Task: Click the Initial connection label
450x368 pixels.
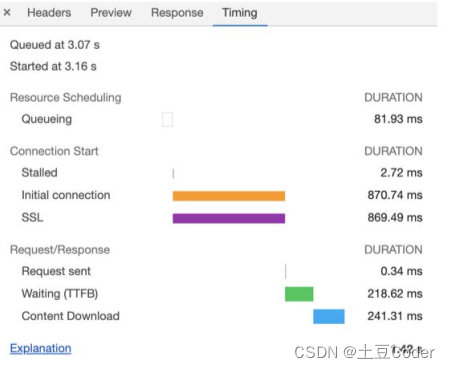Action: (x=66, y=195)
